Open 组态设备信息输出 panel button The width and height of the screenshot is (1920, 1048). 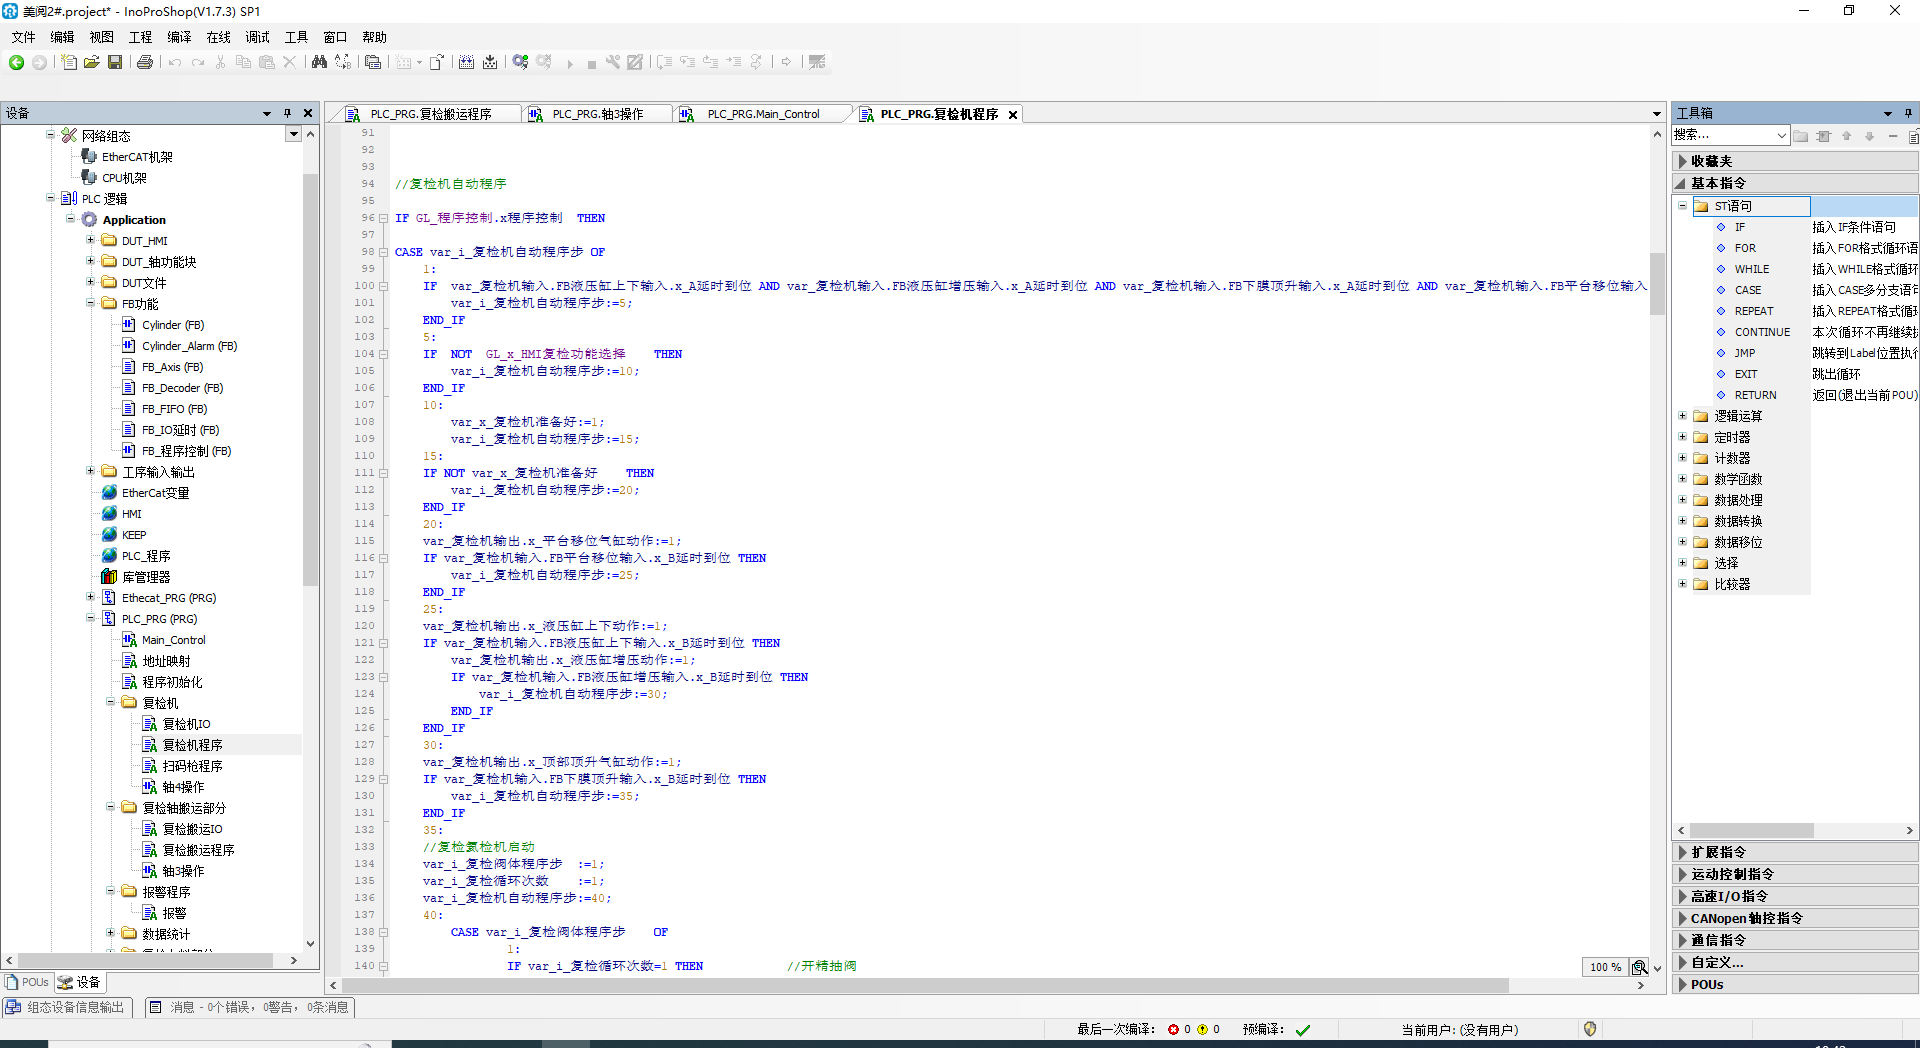[66, 1007]
